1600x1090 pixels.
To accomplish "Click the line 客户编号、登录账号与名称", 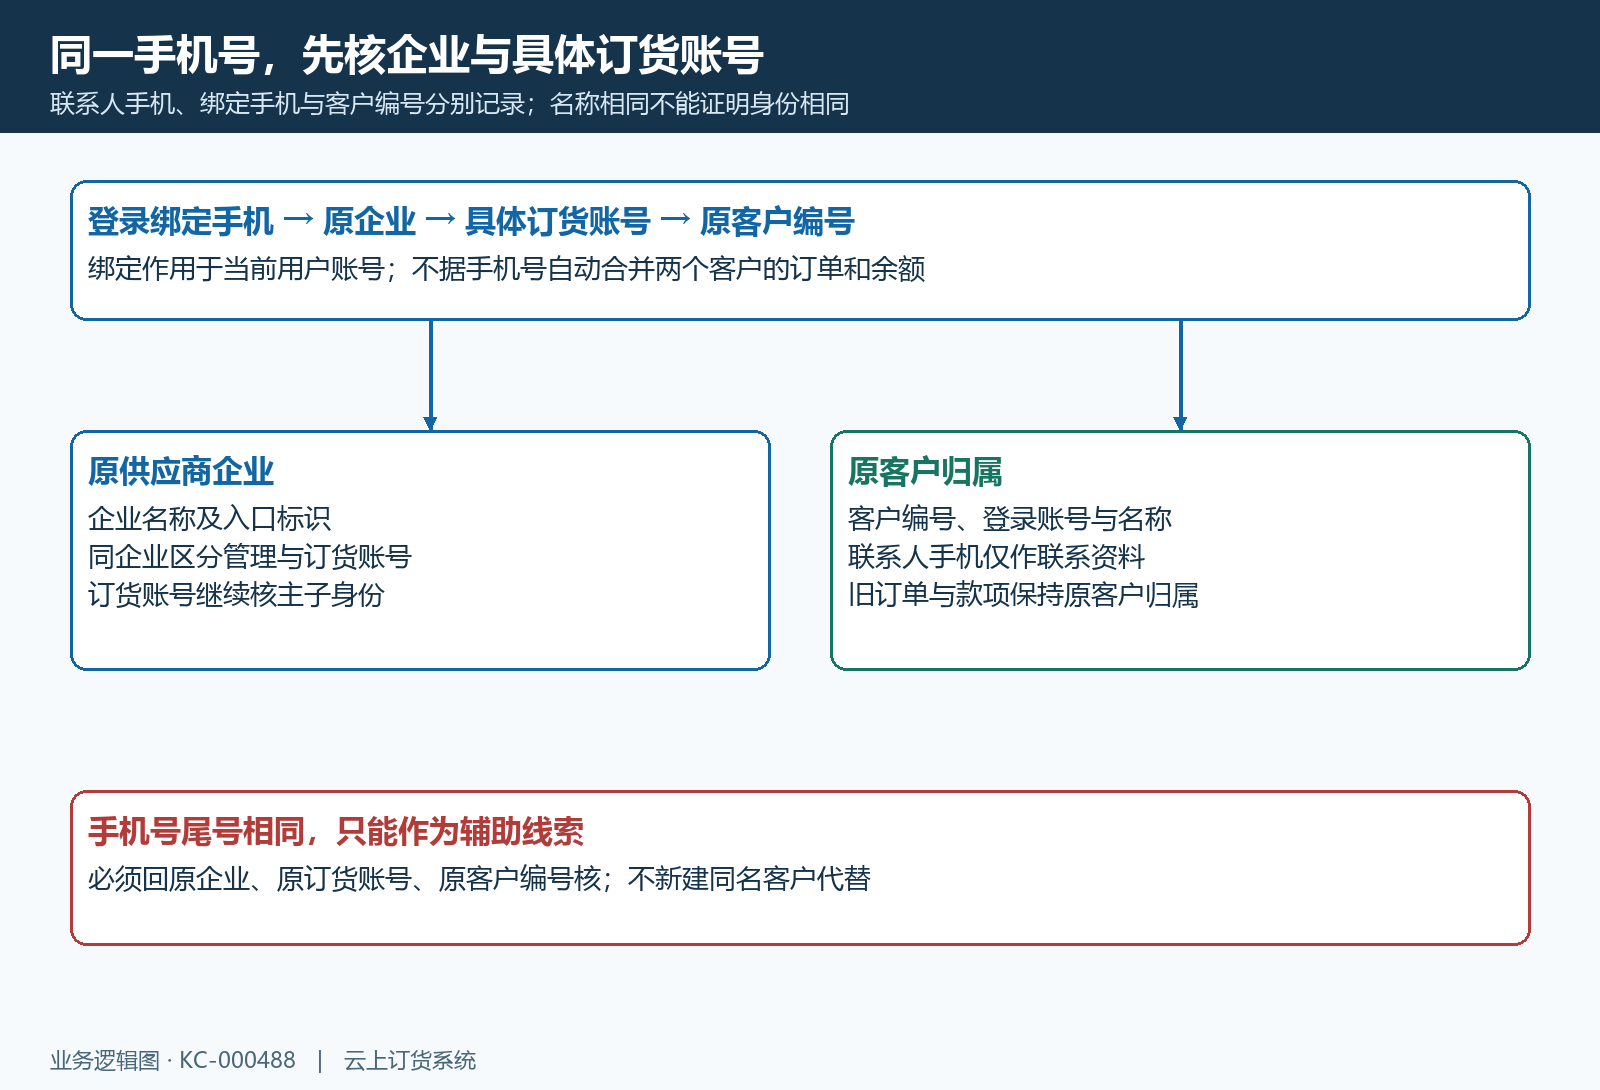I will click(1010, 519).
